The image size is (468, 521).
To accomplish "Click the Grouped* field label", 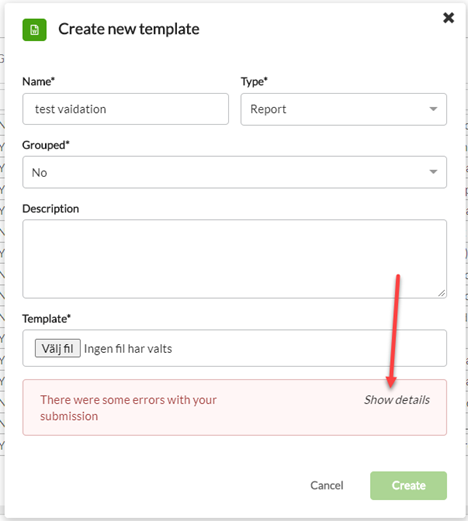I will (x=46, y=145).
